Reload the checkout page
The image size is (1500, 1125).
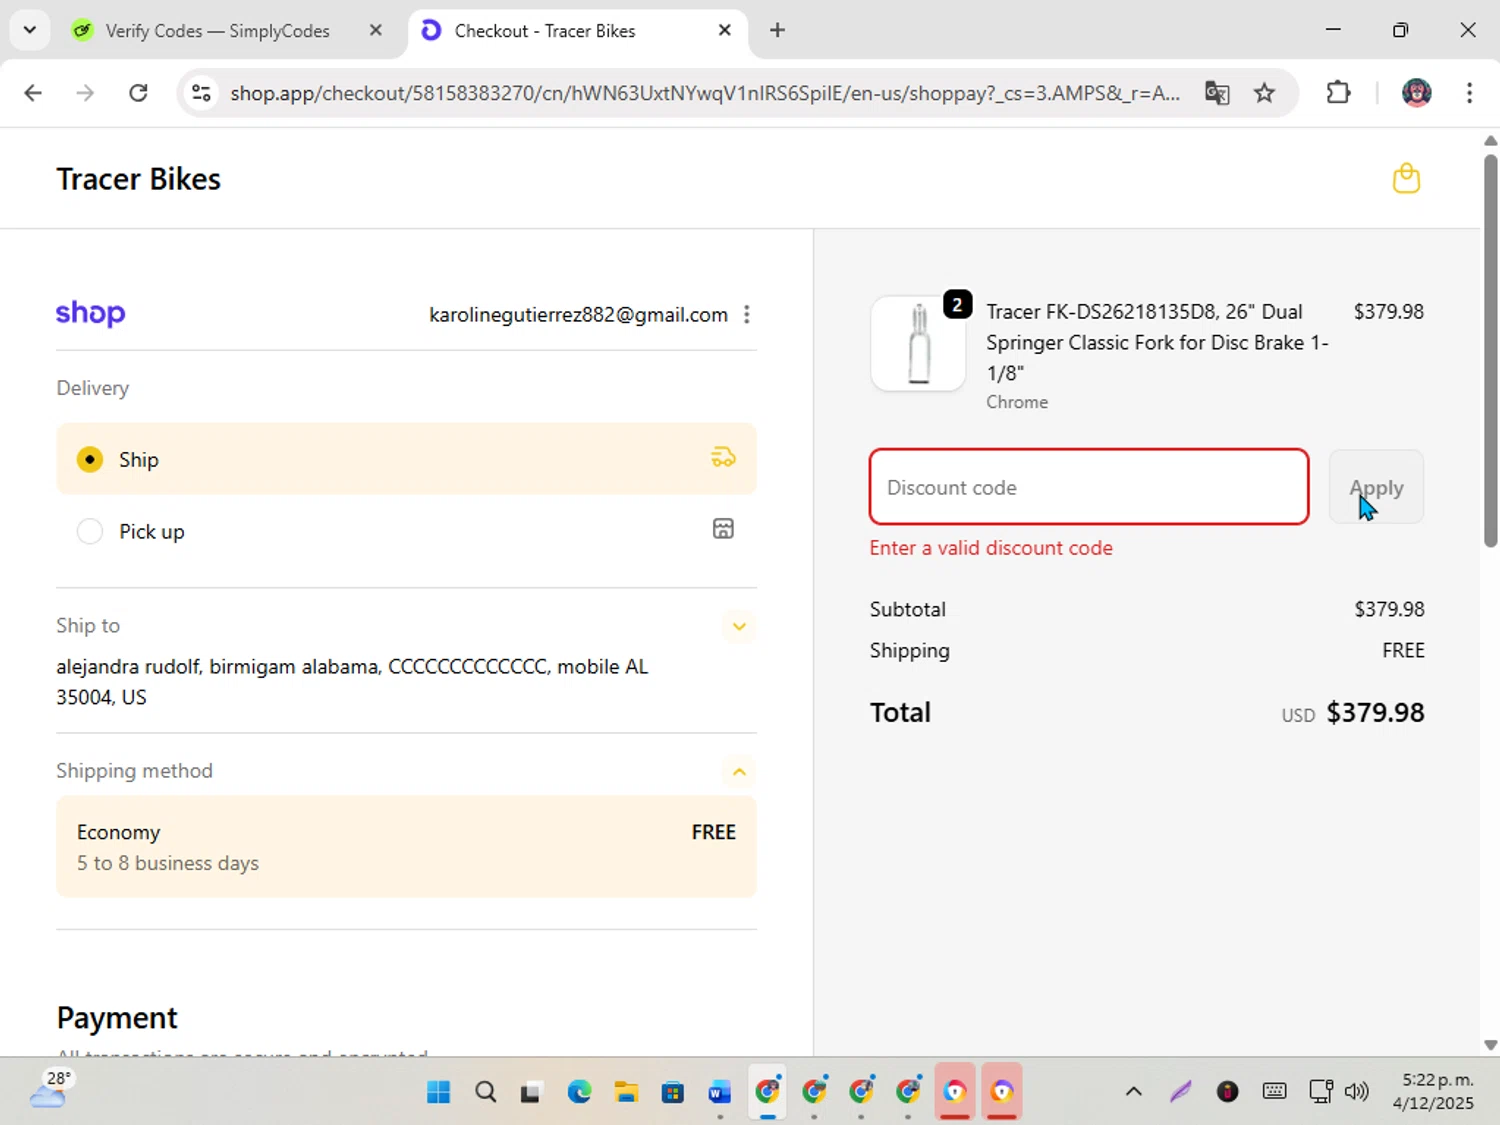(x=138, y=93)
